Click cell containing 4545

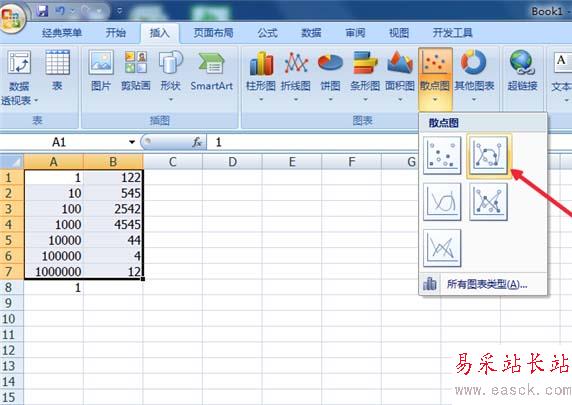pos(113,225)
